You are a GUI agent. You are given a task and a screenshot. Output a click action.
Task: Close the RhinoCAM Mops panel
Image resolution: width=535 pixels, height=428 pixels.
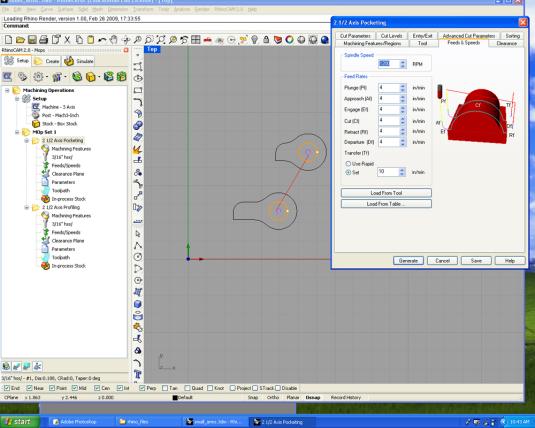click(x=126, y=50)
